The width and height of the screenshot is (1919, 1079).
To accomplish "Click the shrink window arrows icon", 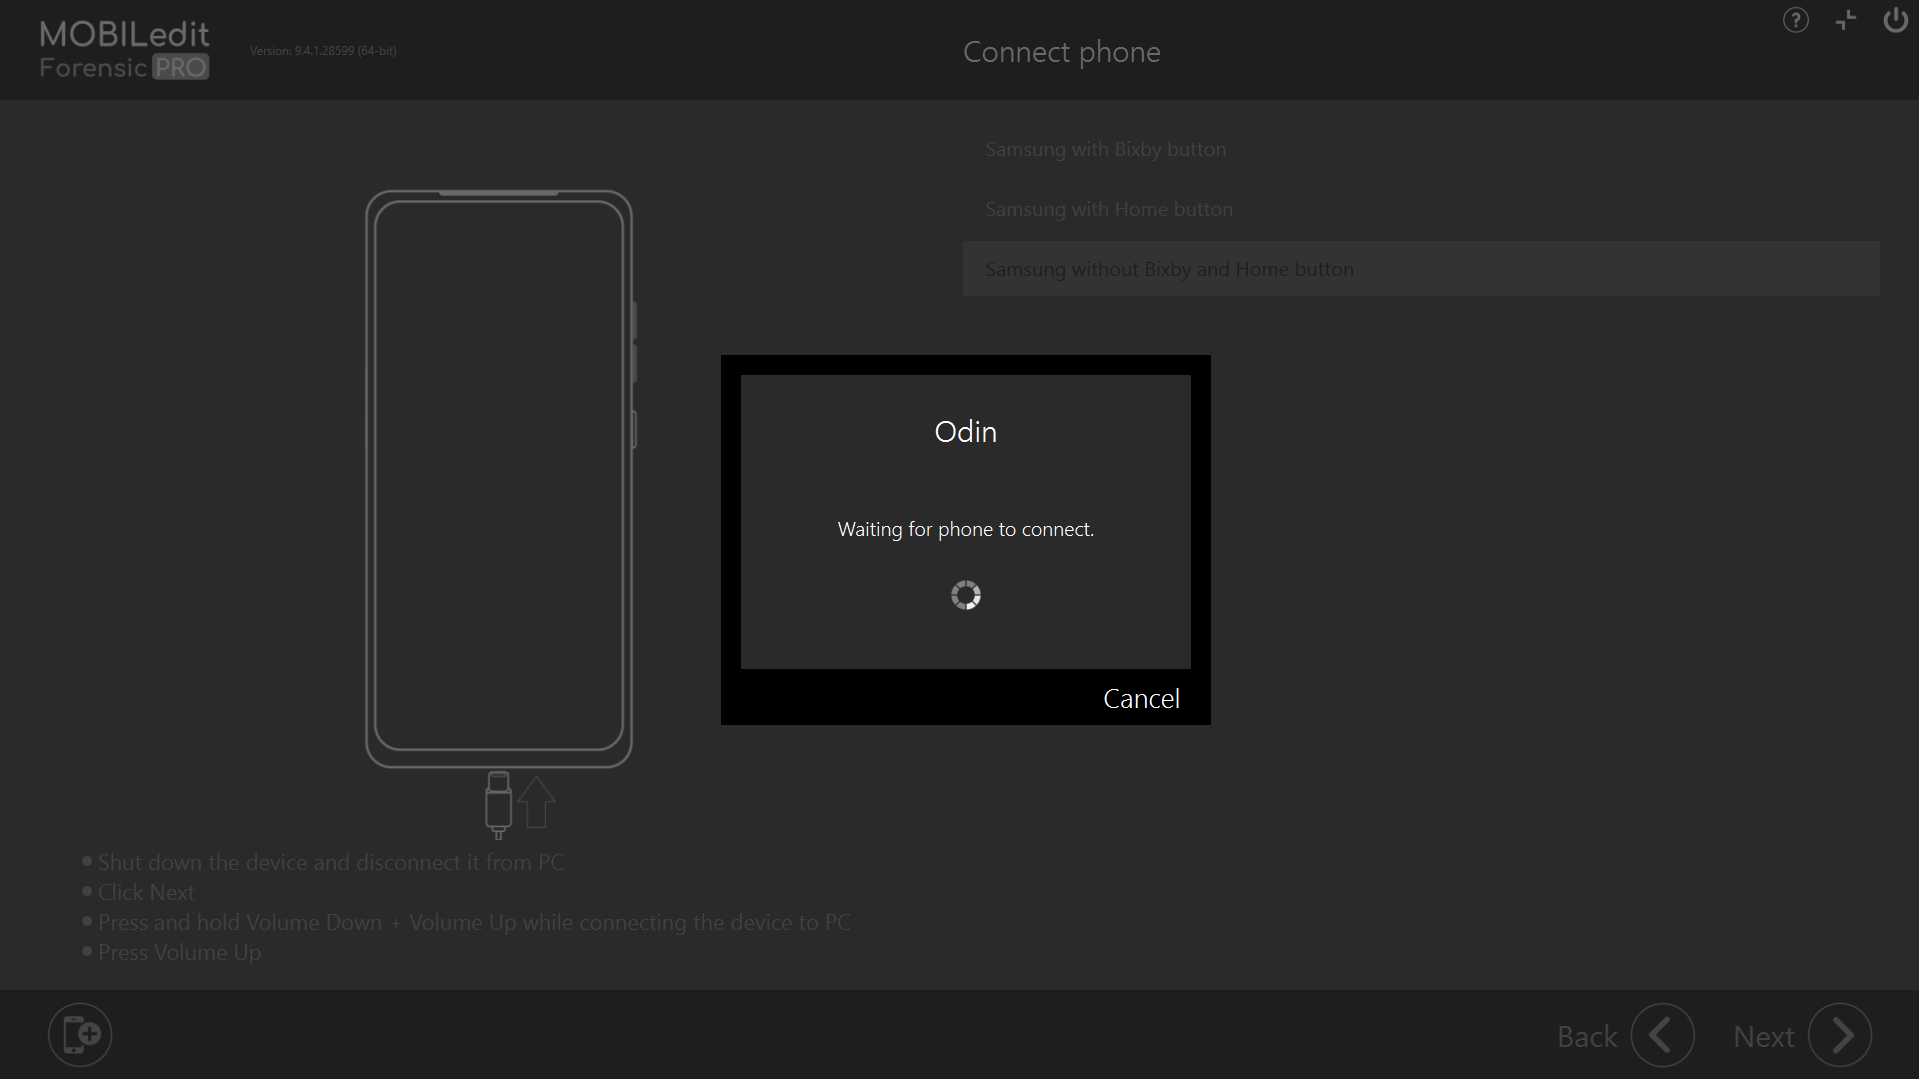I will point(1845,20).
